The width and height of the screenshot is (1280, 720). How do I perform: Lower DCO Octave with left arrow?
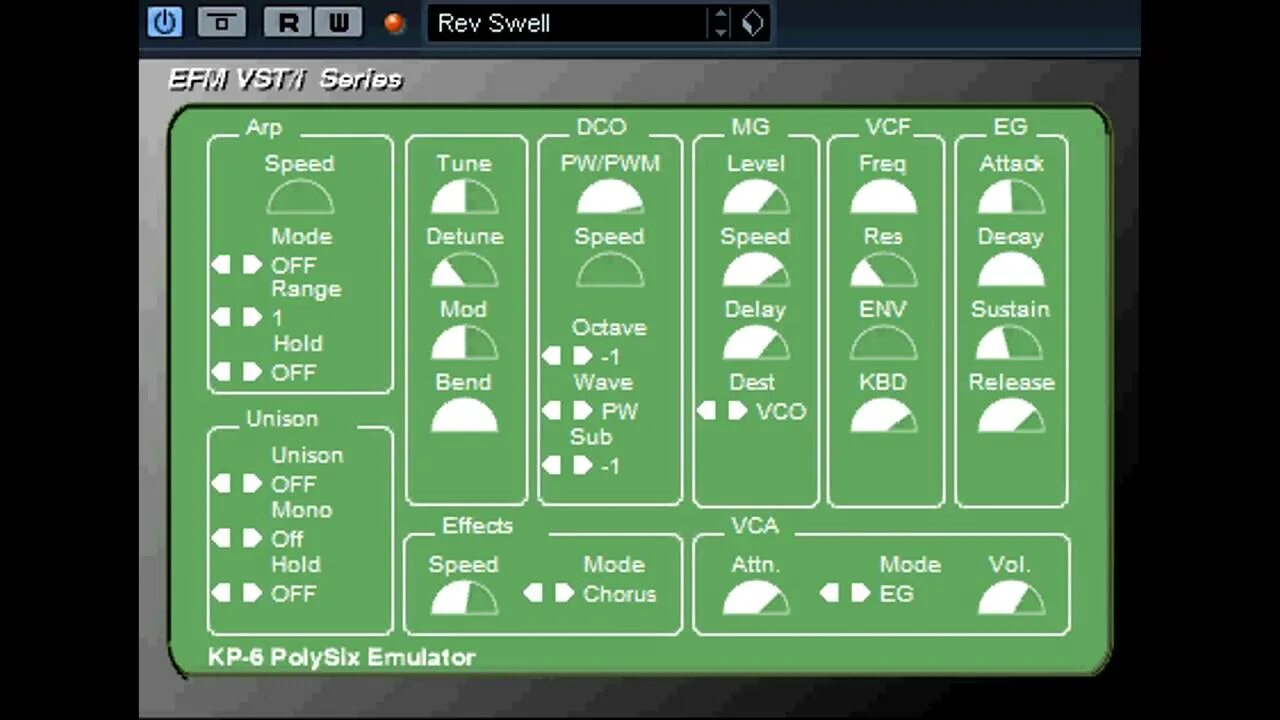552,356
